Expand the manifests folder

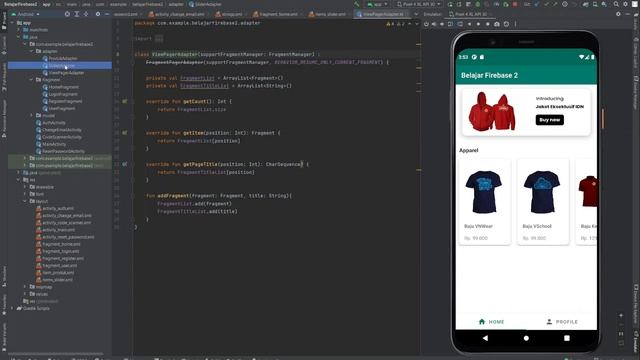tap(19, 30)
